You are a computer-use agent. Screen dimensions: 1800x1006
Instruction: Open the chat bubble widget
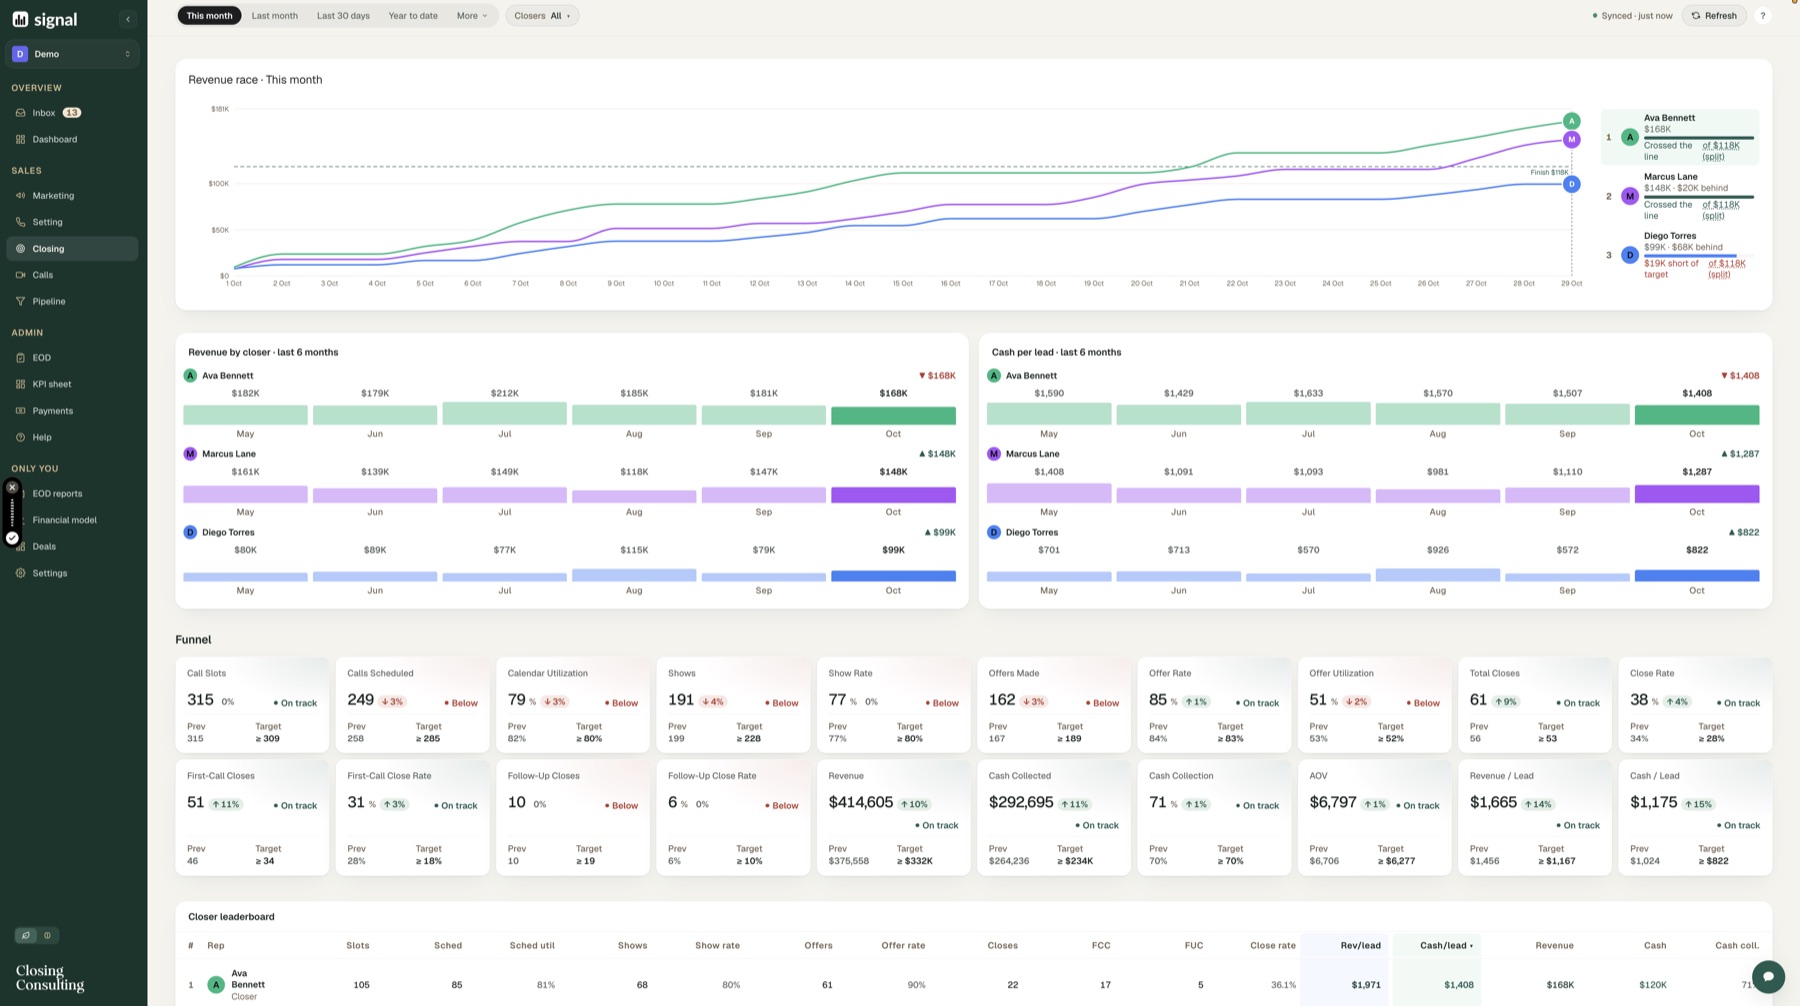click(x=1768, y=977)
